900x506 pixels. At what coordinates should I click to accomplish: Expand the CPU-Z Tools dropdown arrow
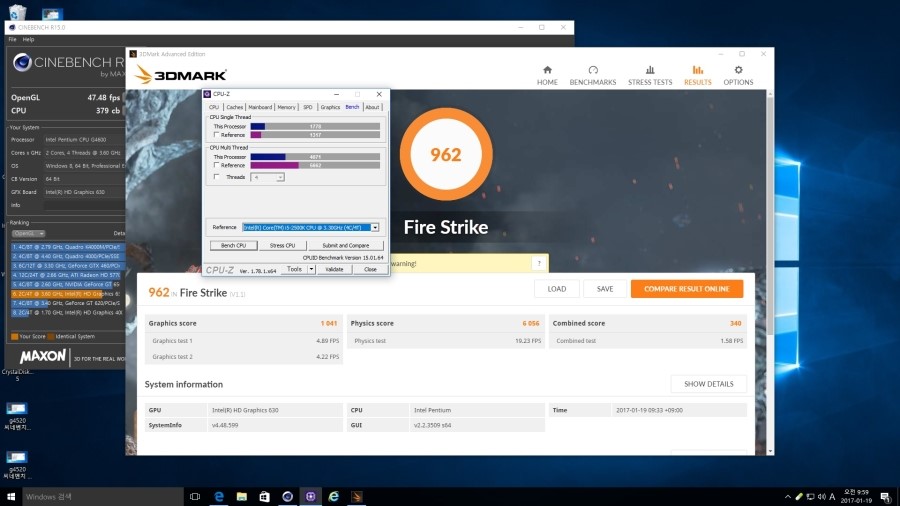point(311,269)
